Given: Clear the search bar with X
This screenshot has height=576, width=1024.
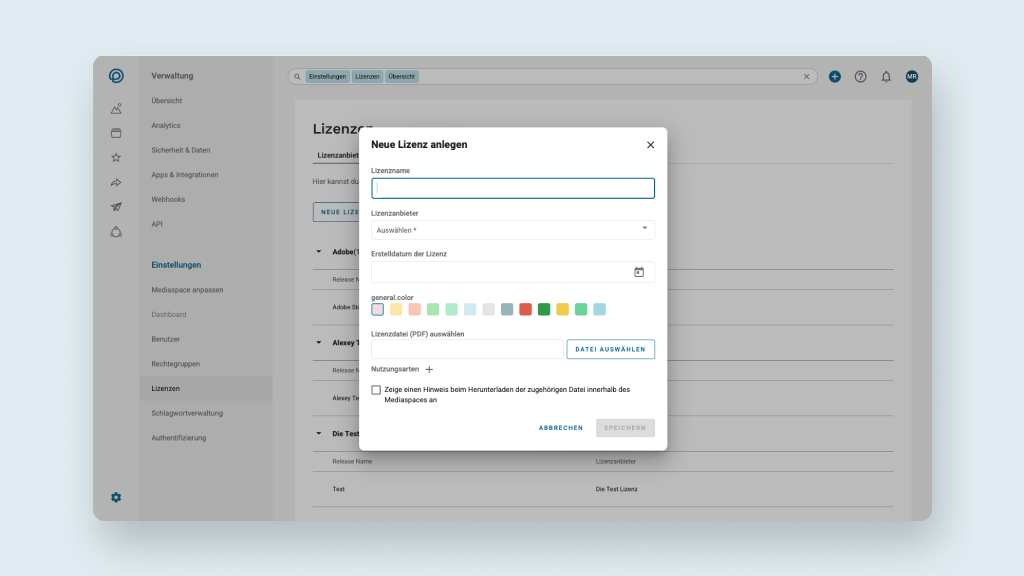Looking at the screenshot, I should (x=807, y=76).
